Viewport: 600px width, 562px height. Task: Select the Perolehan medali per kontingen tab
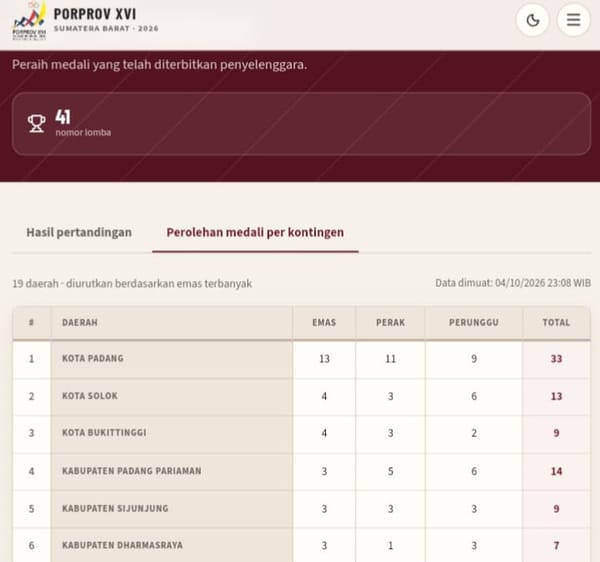[255, 232]
